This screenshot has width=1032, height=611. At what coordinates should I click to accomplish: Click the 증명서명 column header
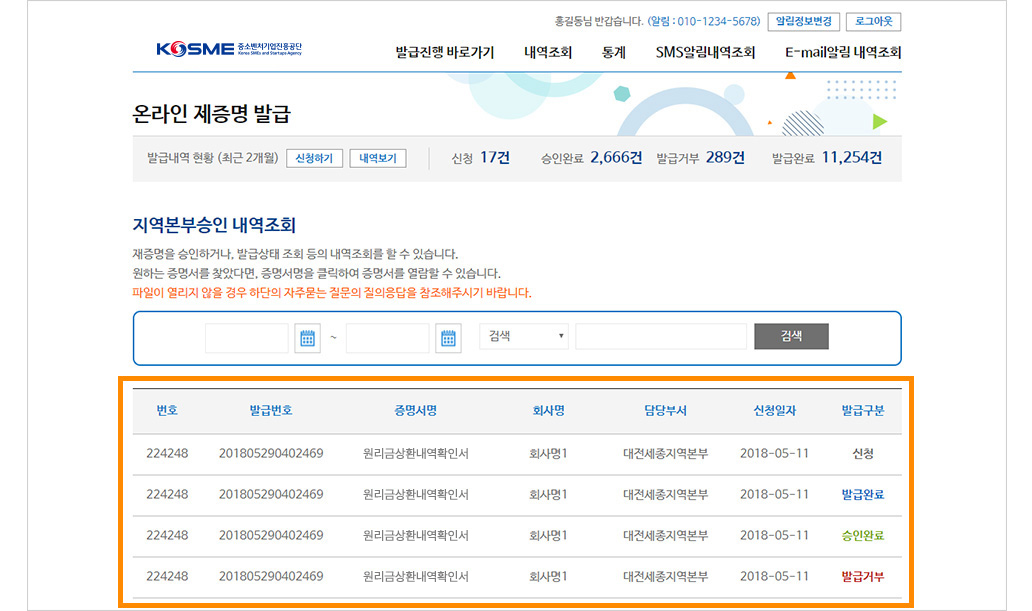tap(415, 410)
